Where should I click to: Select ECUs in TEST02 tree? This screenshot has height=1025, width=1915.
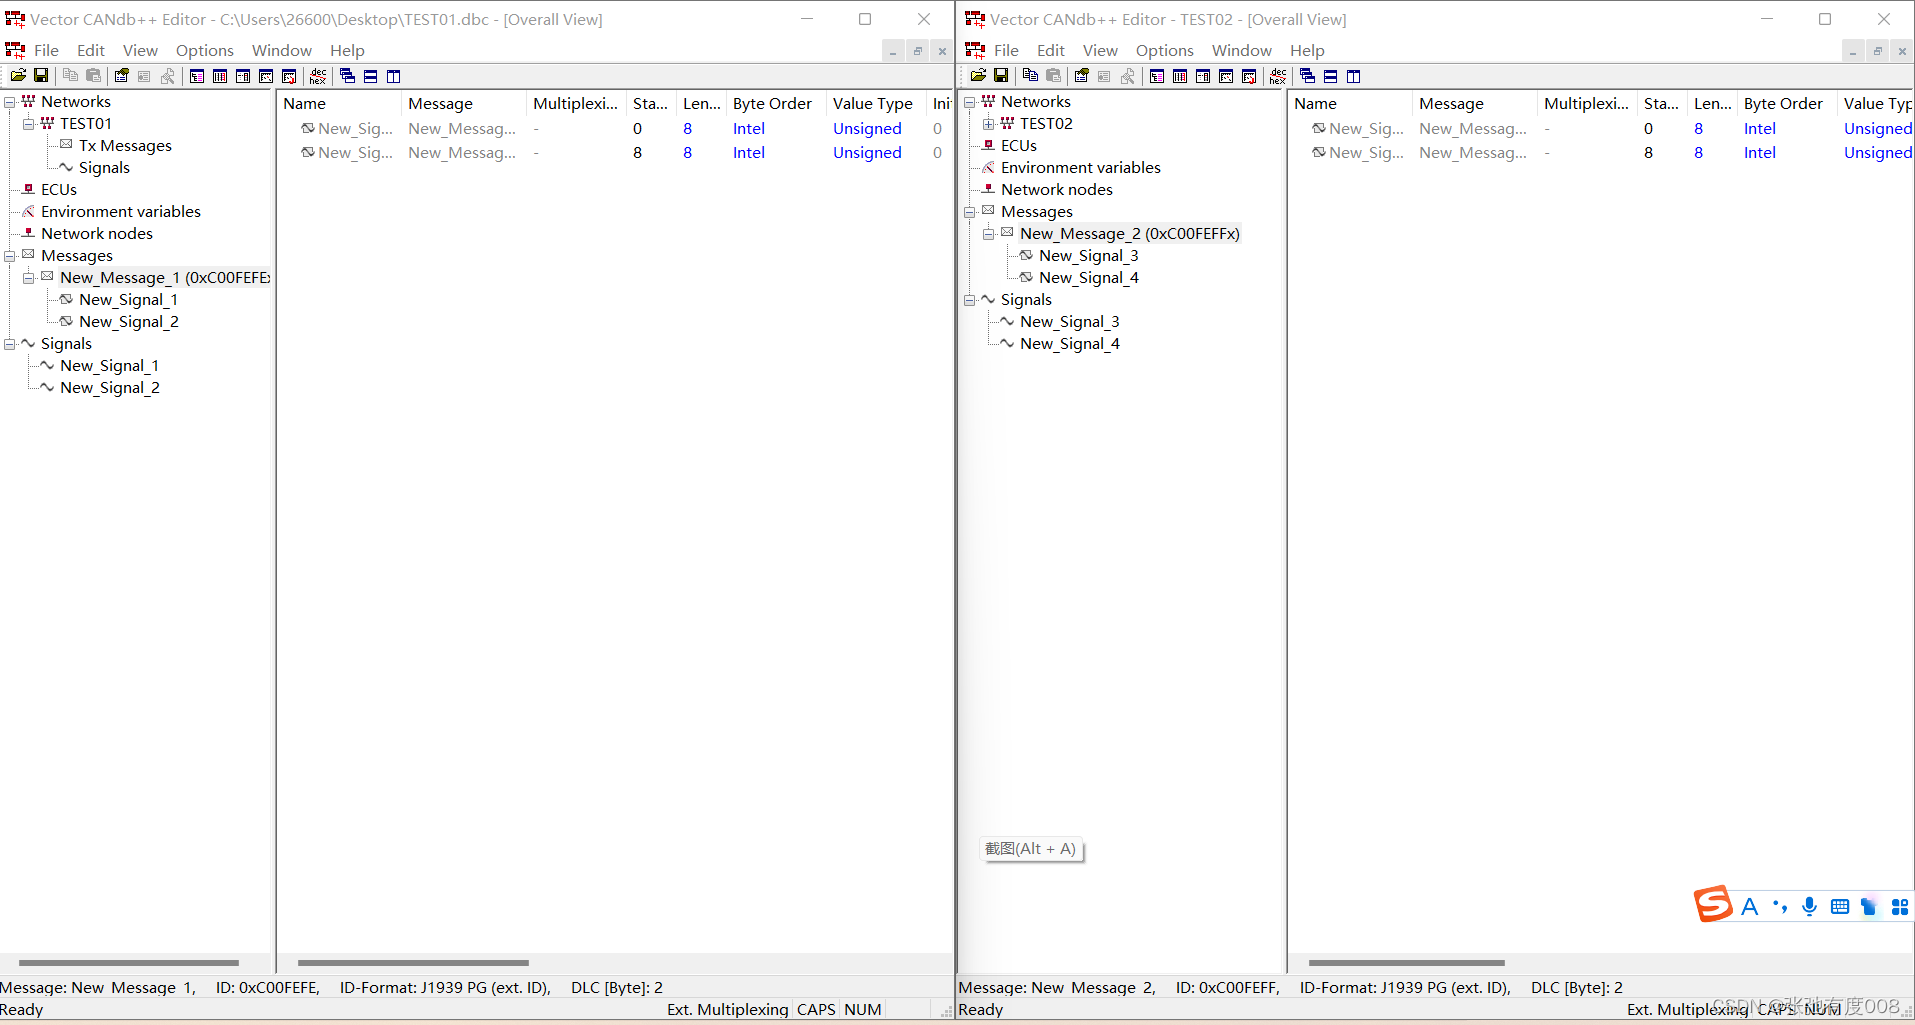pyautogui.click(x=1019, y=146)
